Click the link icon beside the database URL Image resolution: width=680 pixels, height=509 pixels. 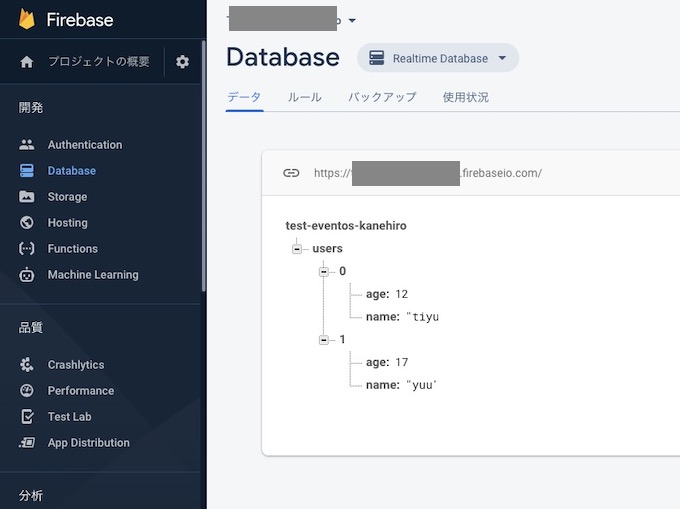[291, 173]
